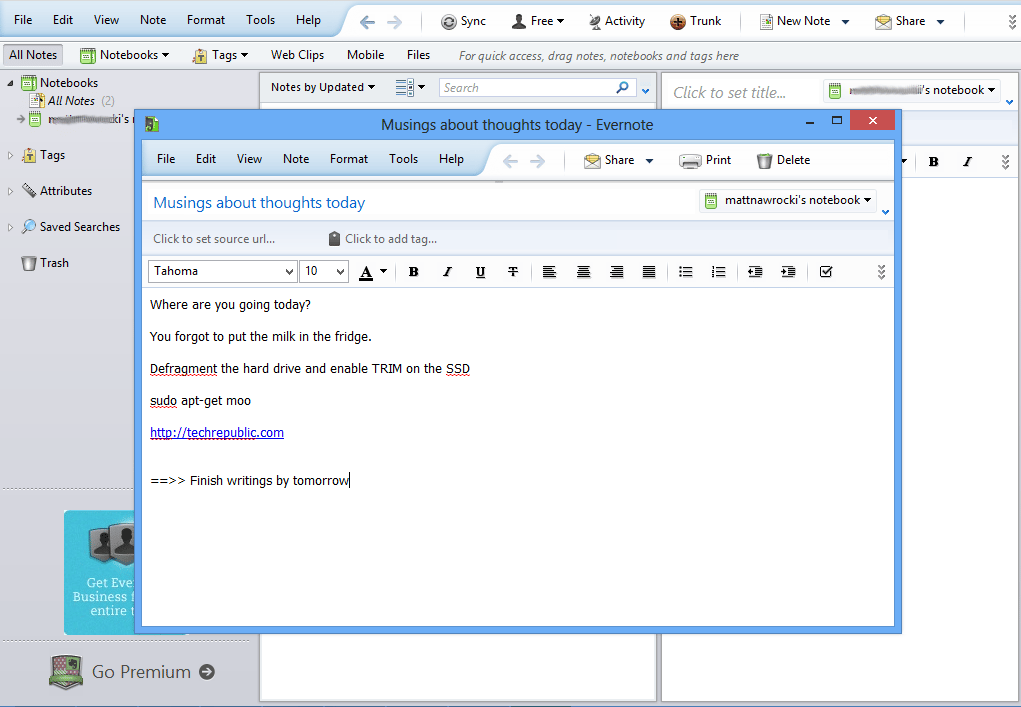This screenshot has width=1021, height=707.
Task: Increase the indent in note window
Action: click(788, 272)
